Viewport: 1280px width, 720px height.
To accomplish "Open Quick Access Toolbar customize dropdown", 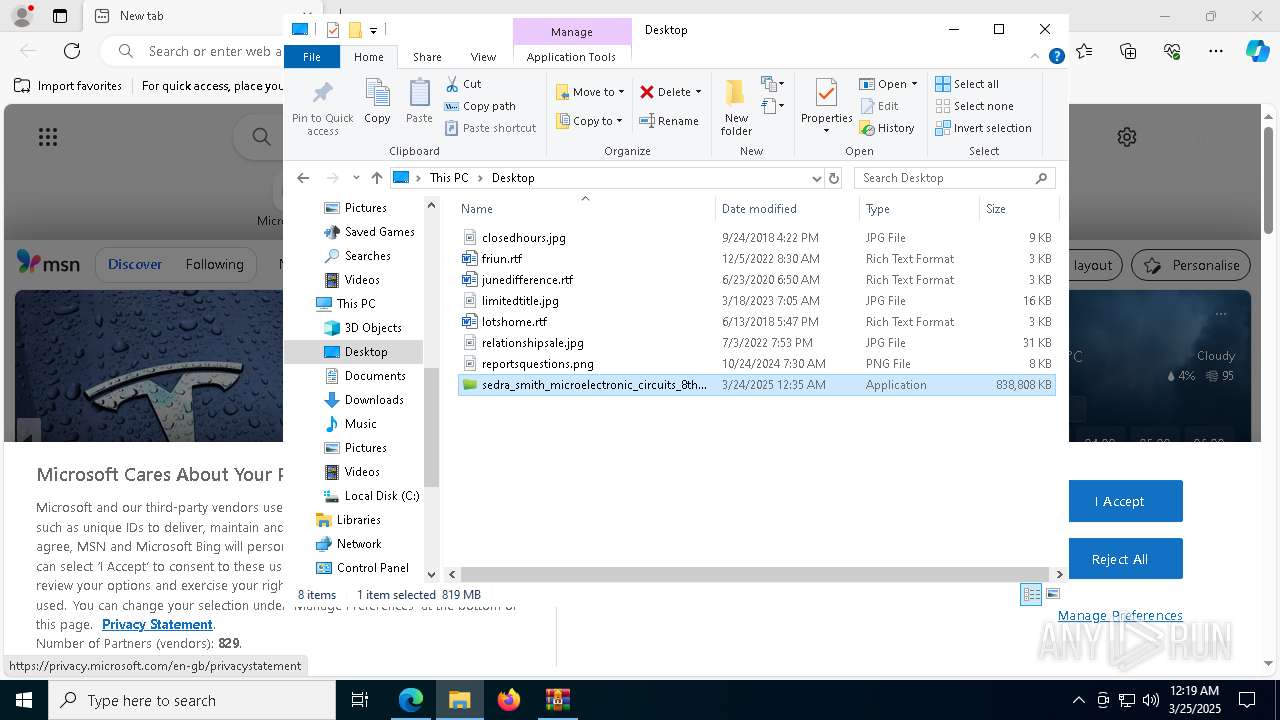I will (x=373, y=30).
